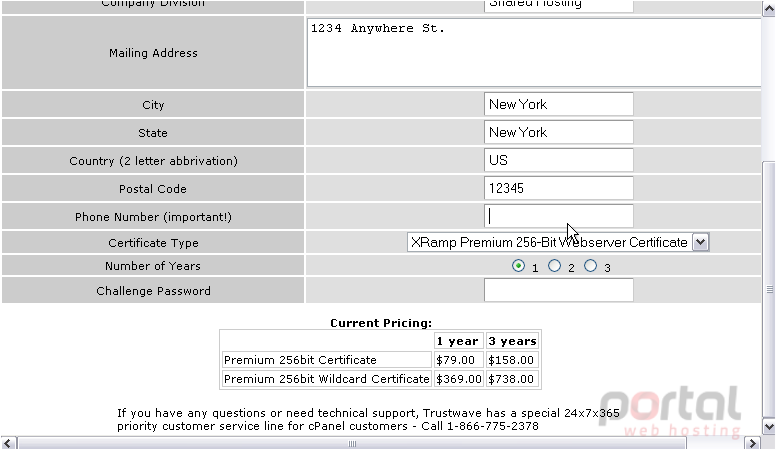Click the horizontal scrollbar thumb
The width and height of the screenshot is (776, 450).
coord(352,443)
